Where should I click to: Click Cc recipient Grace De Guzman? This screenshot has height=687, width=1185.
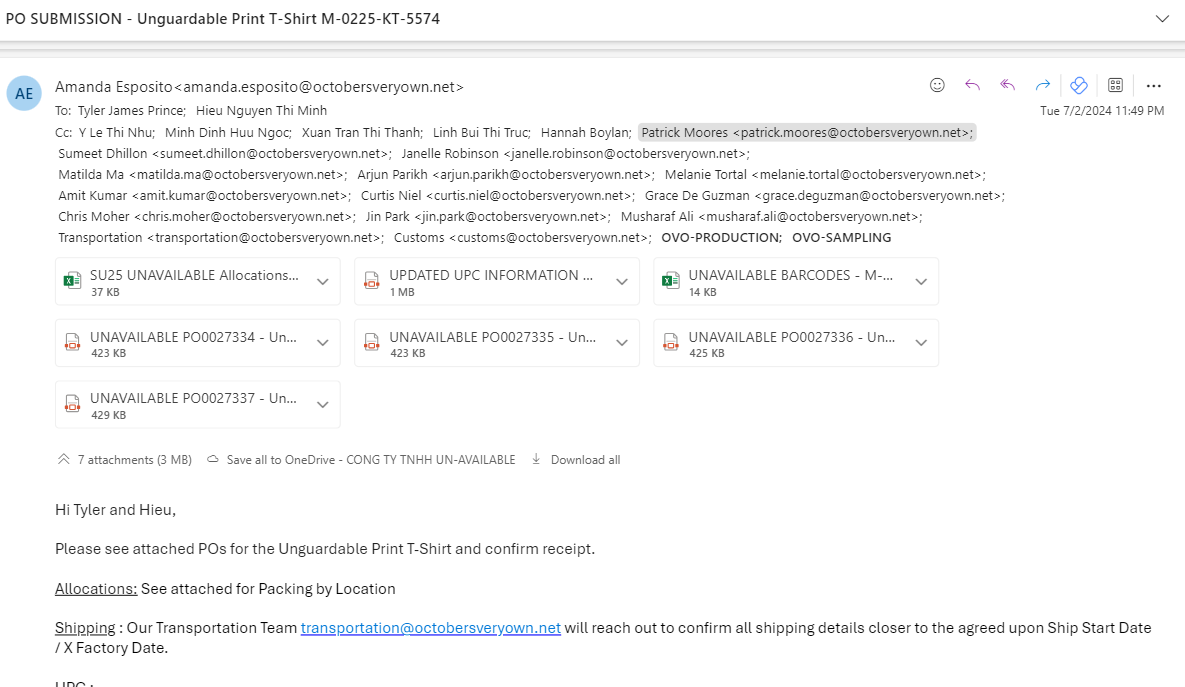tap(825, 196)
